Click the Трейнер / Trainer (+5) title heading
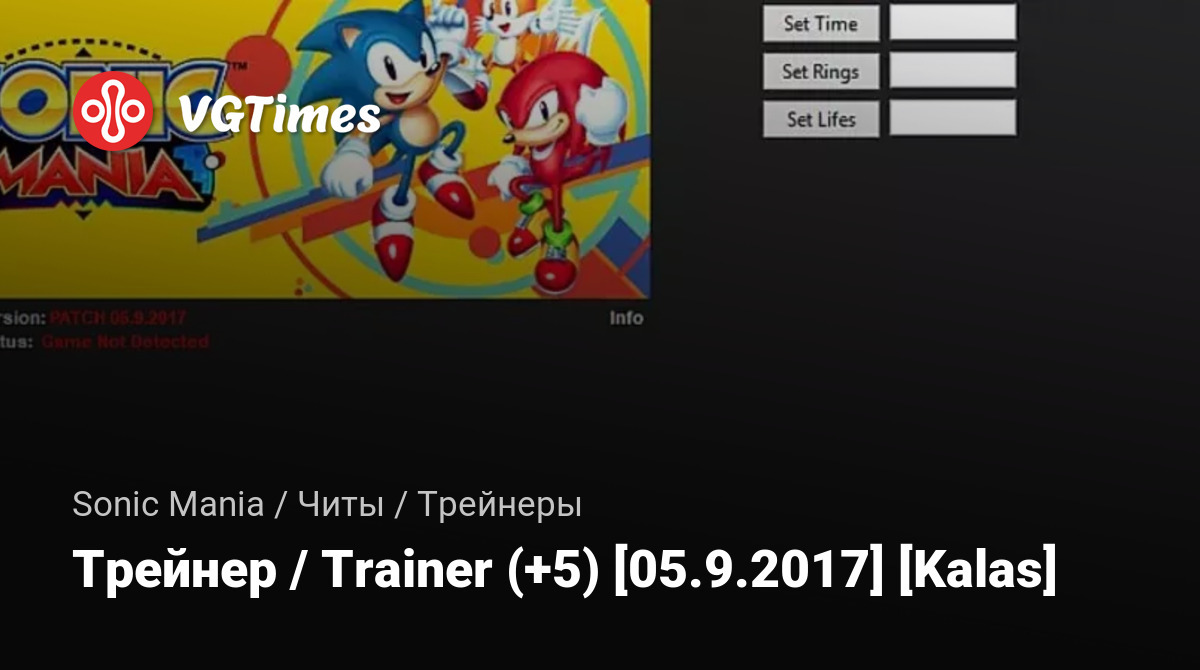The width and height of the screenshot is (1200, 670). [564, 571]
